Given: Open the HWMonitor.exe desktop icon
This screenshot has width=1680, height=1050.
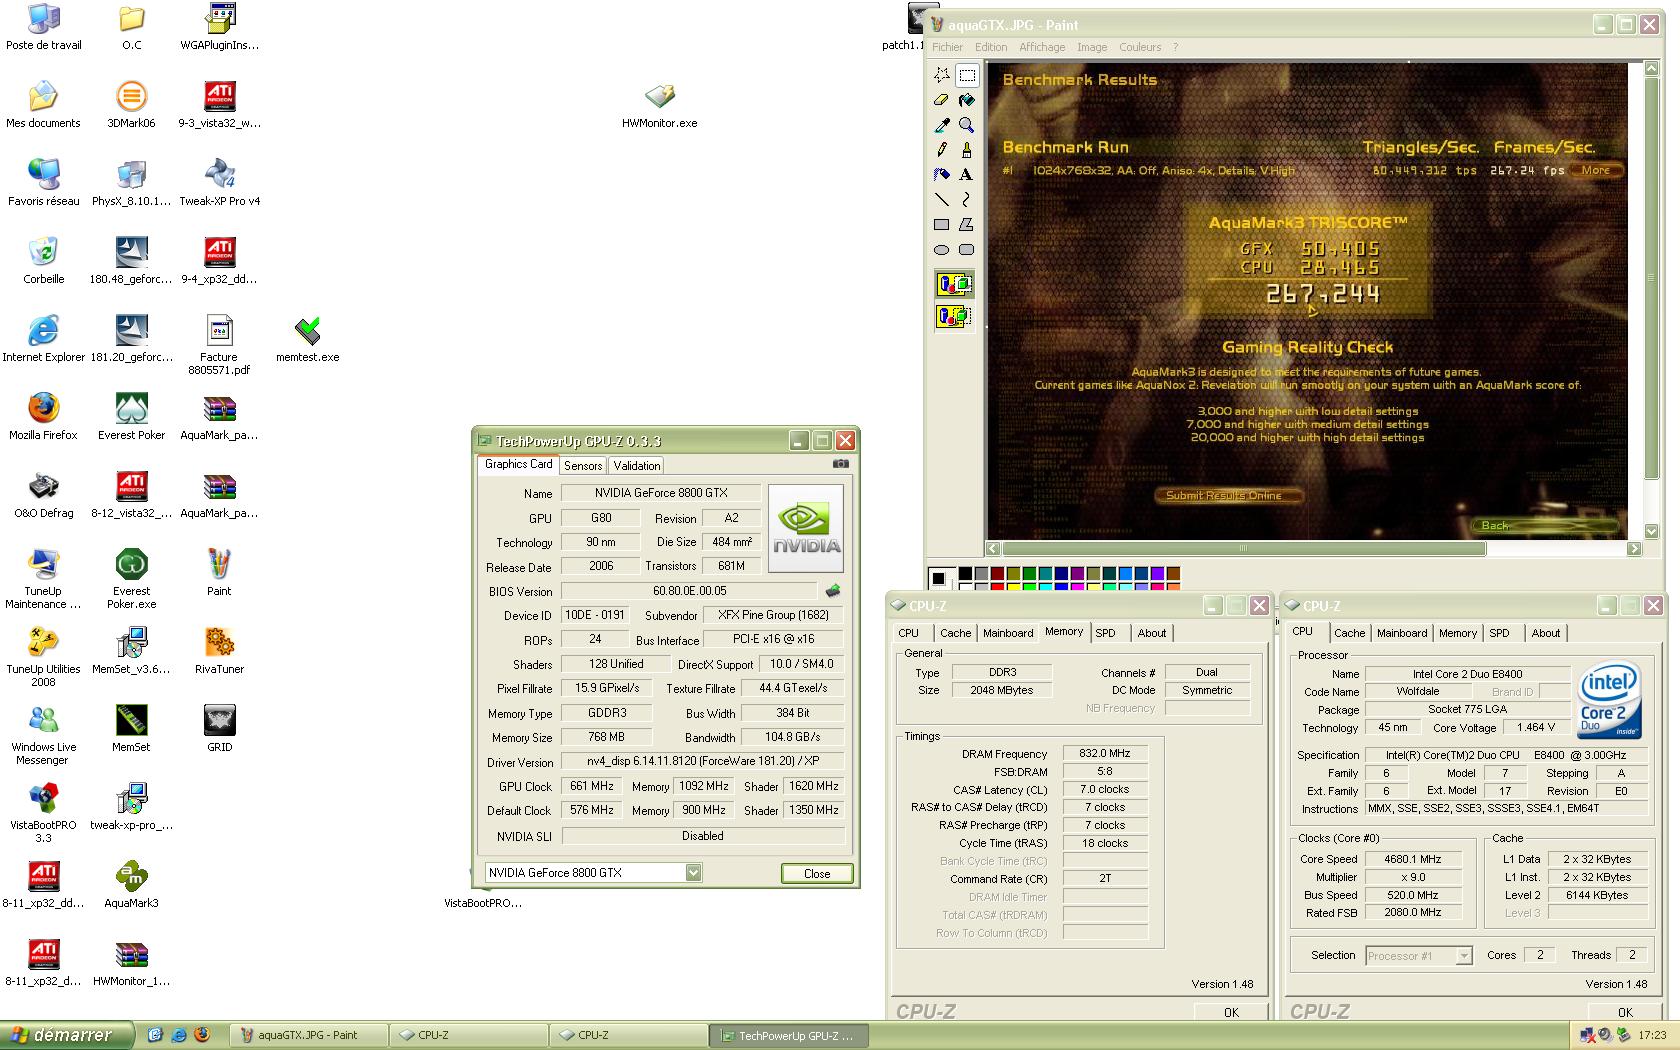Looking at the screenshot, I should 660,106.
